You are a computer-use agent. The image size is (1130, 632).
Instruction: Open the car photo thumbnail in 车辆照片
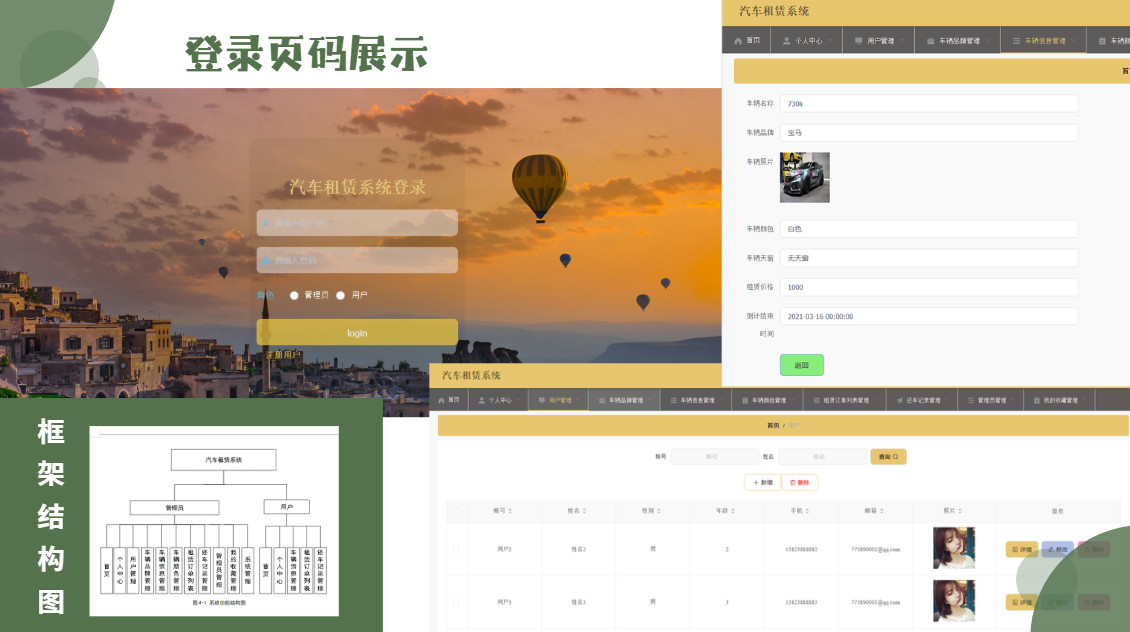point(805,177)
